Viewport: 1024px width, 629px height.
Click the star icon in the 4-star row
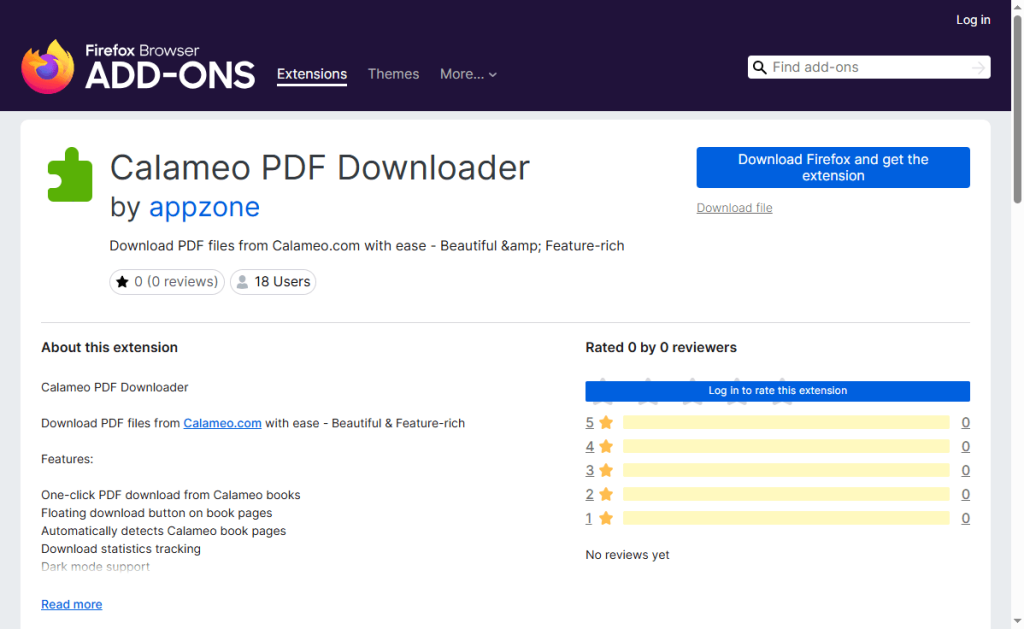coord(606,446)
